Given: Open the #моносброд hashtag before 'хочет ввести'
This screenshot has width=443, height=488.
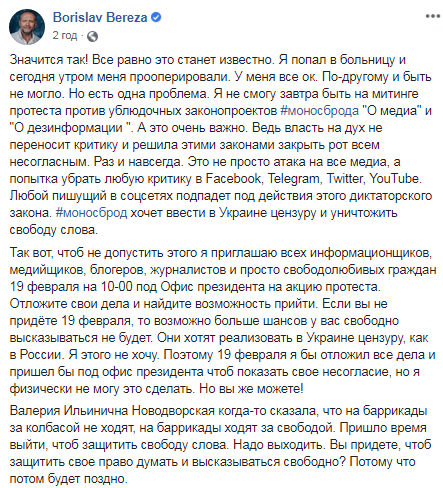Looking at the screenshot, I should (x=91, y=213).
